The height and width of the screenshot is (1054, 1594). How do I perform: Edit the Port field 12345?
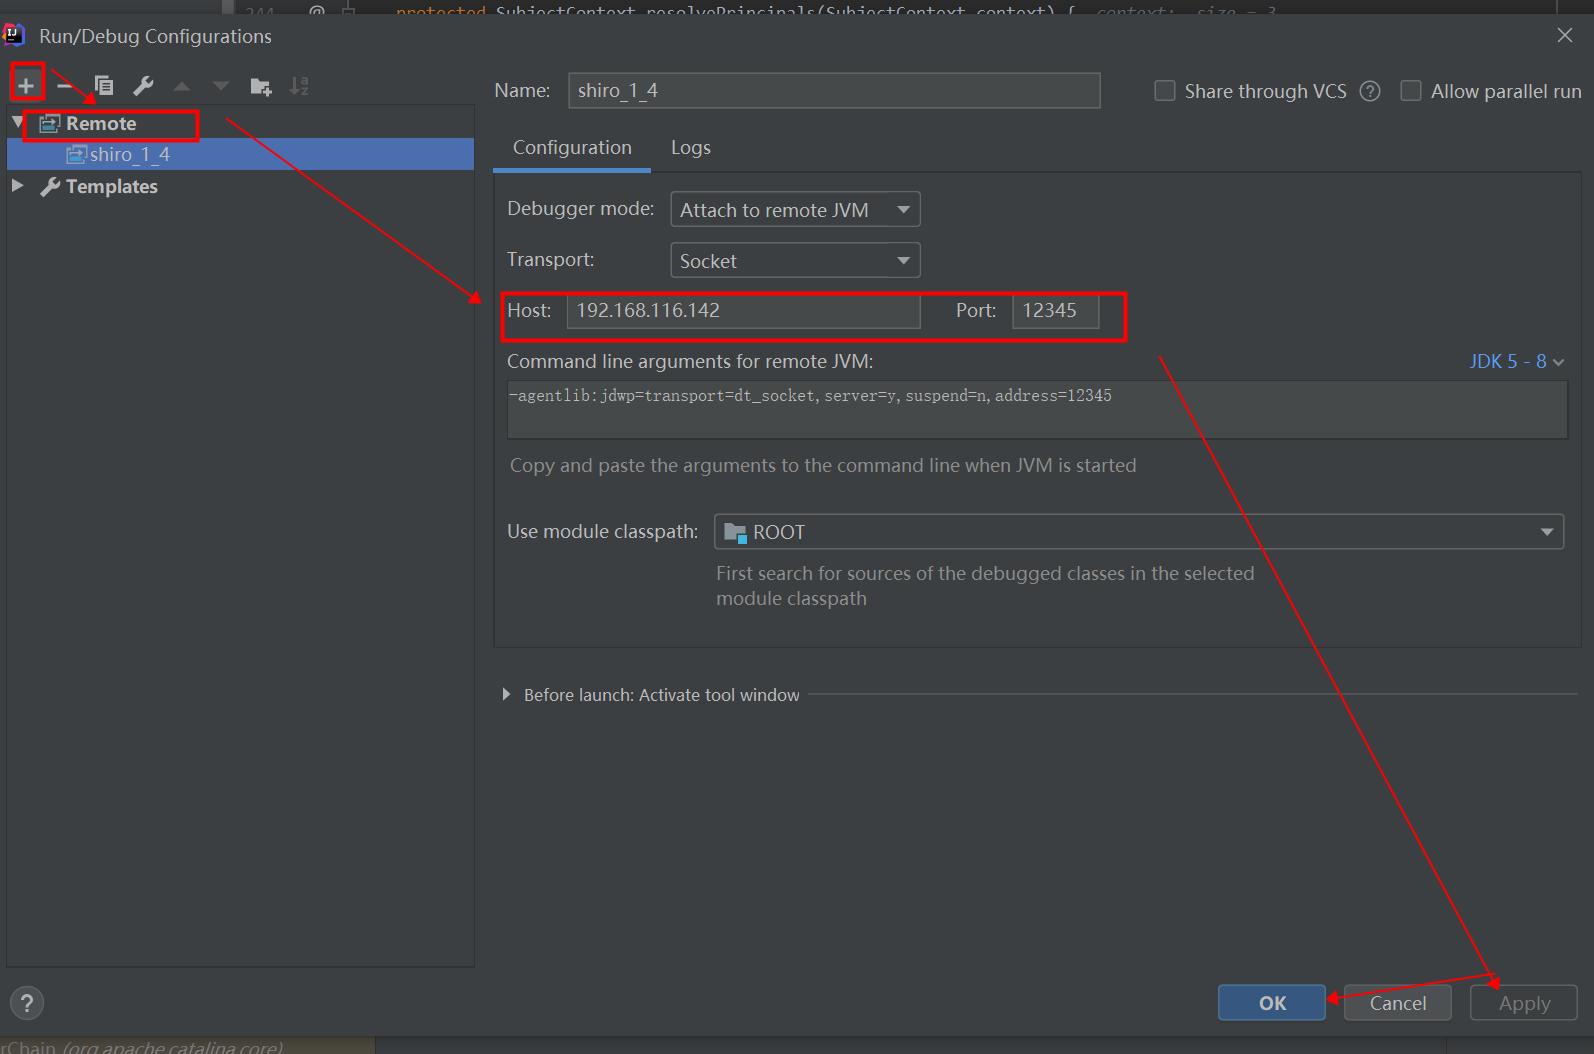(1056, 311)
